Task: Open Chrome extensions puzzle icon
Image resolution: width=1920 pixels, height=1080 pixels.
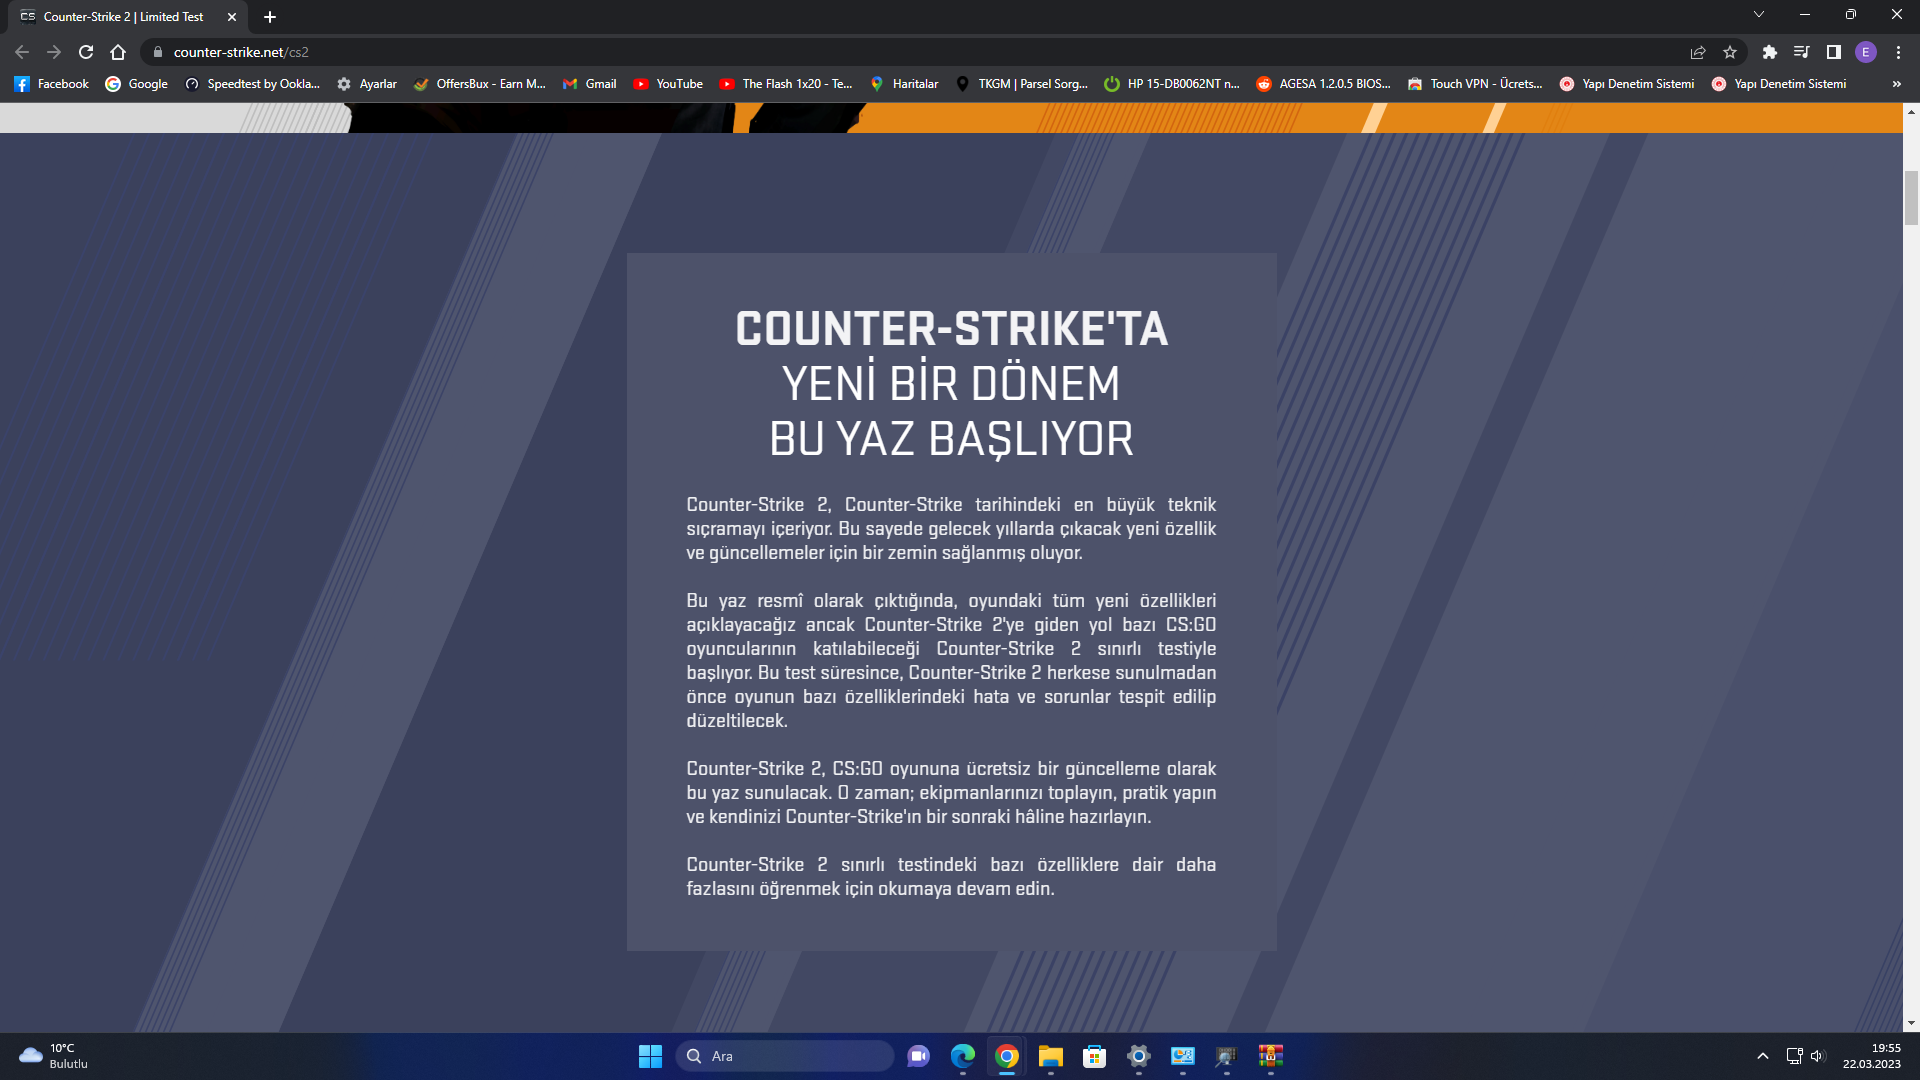Action: click(1769, 52)
